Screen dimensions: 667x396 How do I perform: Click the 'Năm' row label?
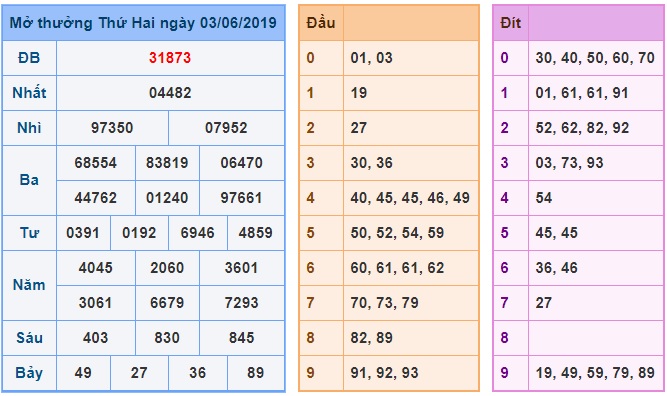pyautogui.click(x=29, y=285)
